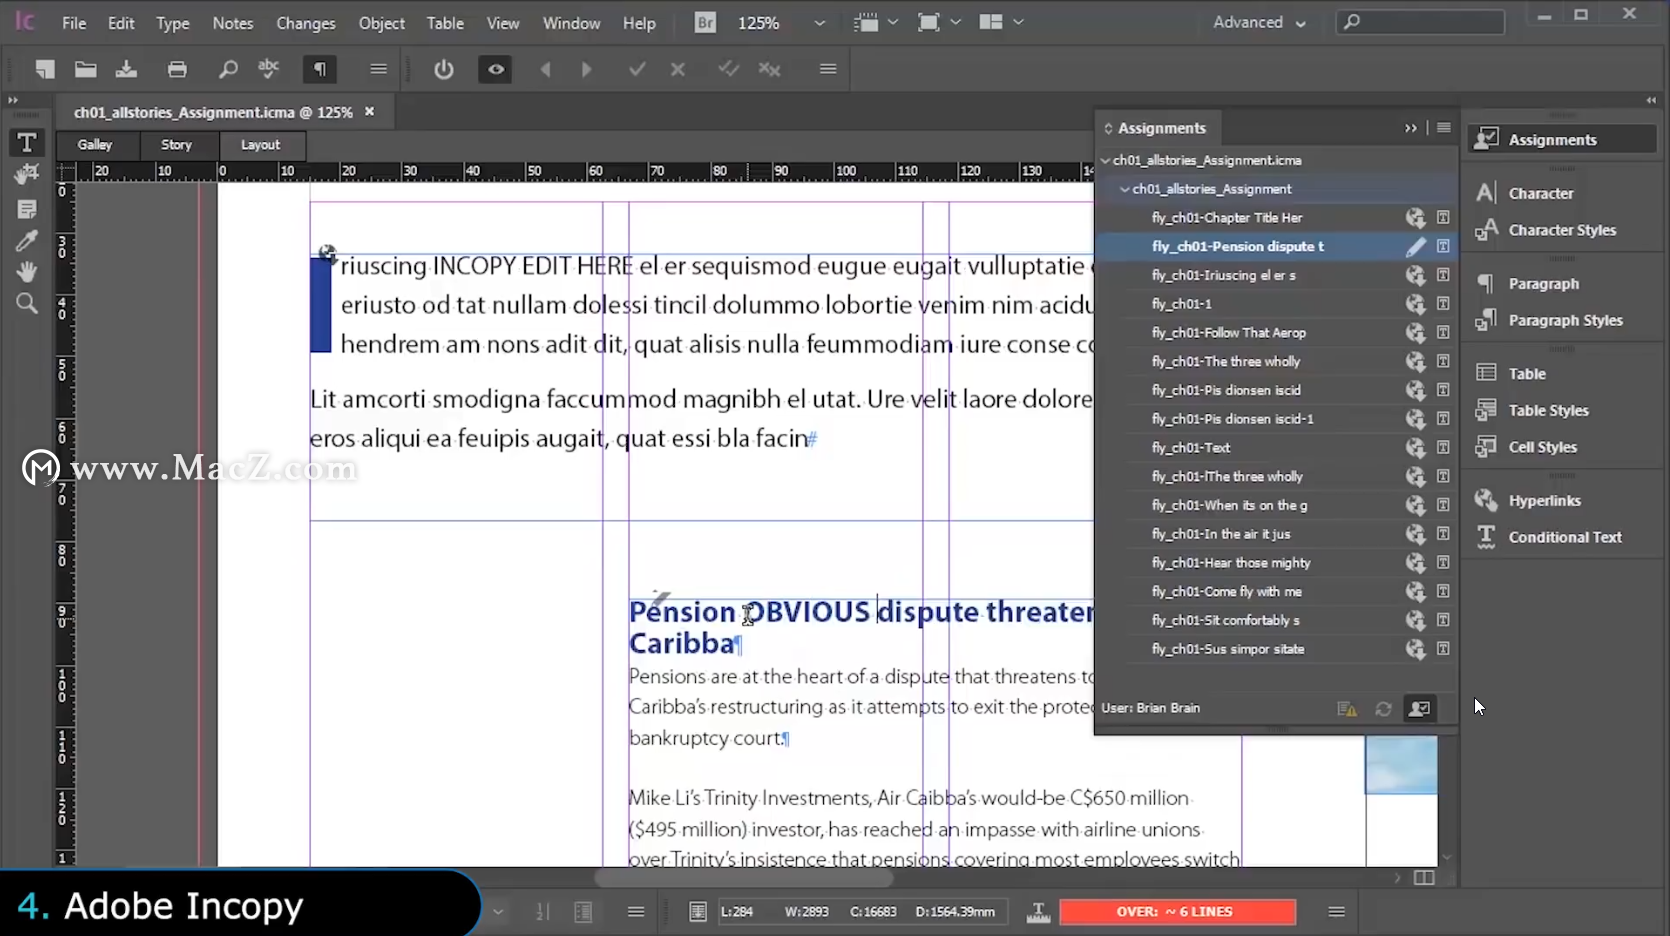
Task: Select the Zoom tool
Action: tap(27, 303)
